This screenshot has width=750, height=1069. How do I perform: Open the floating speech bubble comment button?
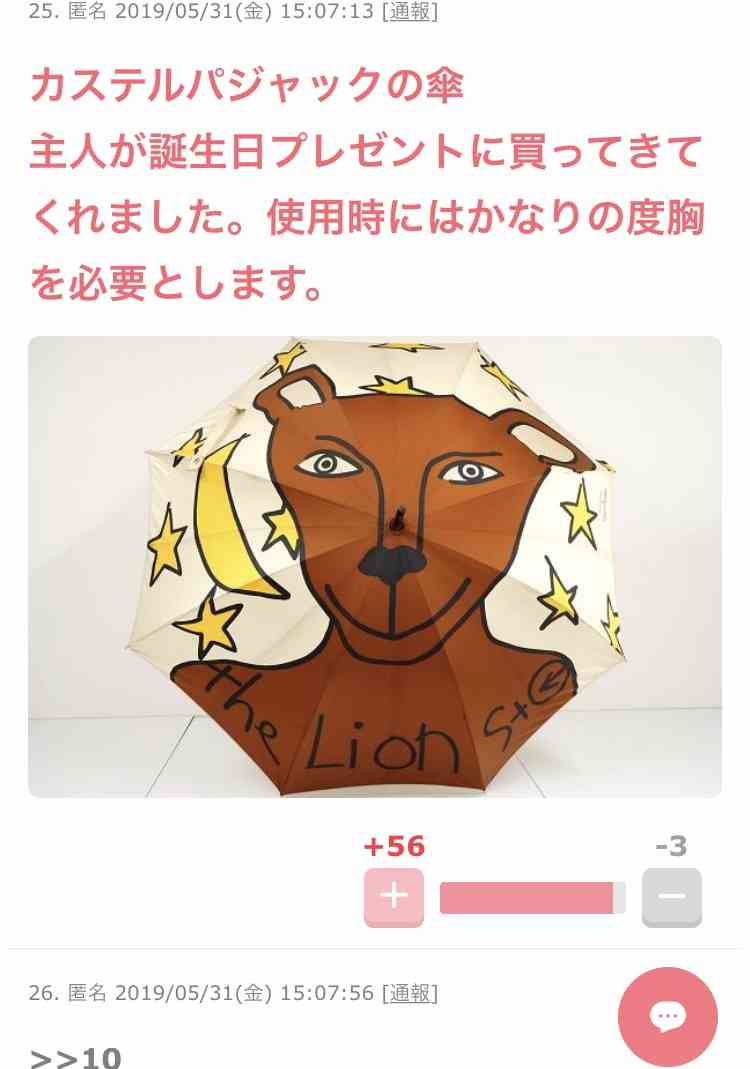pos(668,1017)
